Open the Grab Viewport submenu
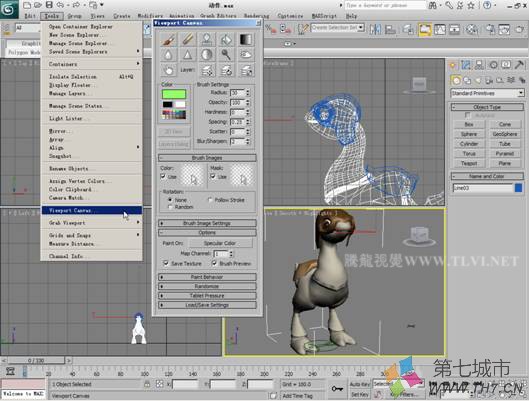529x401 pixels. click(91, 223)
